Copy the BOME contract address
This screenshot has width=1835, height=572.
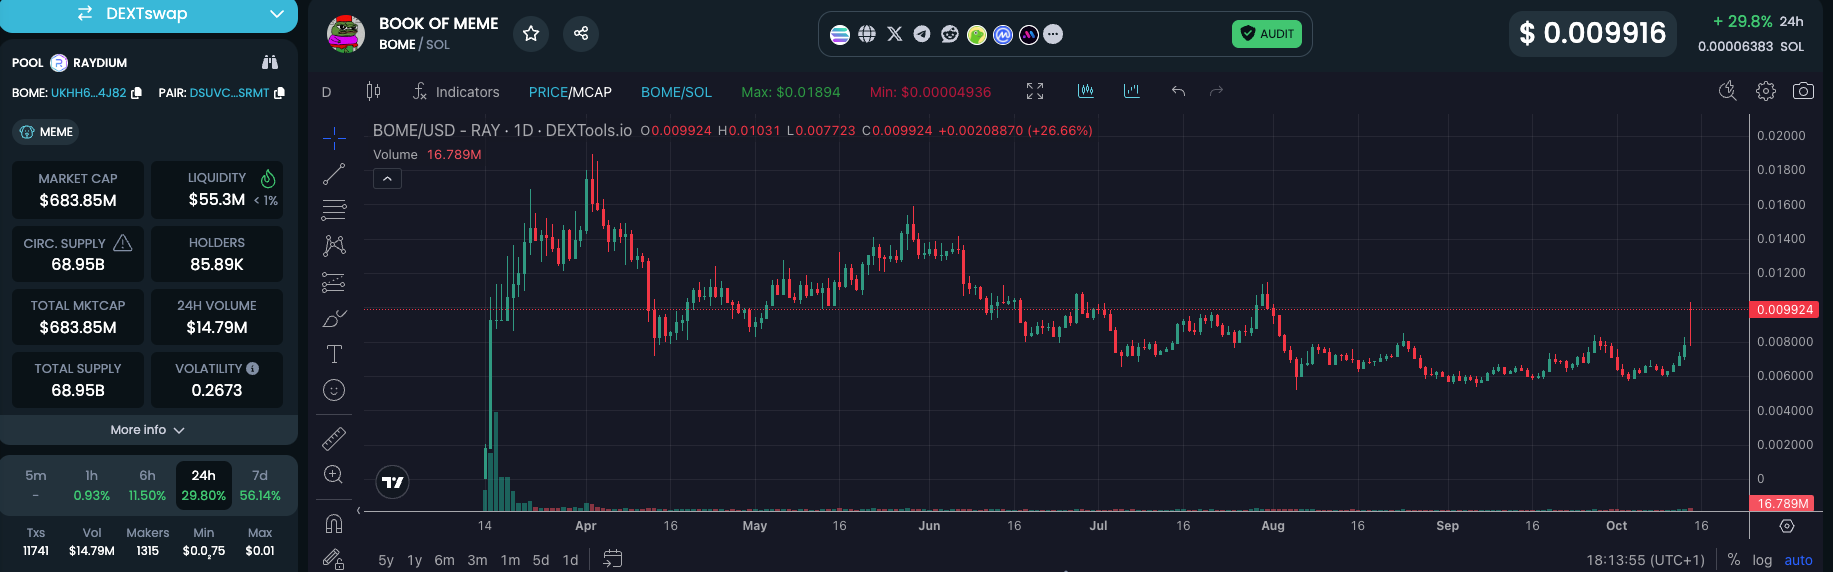click(x=136, y=93)
